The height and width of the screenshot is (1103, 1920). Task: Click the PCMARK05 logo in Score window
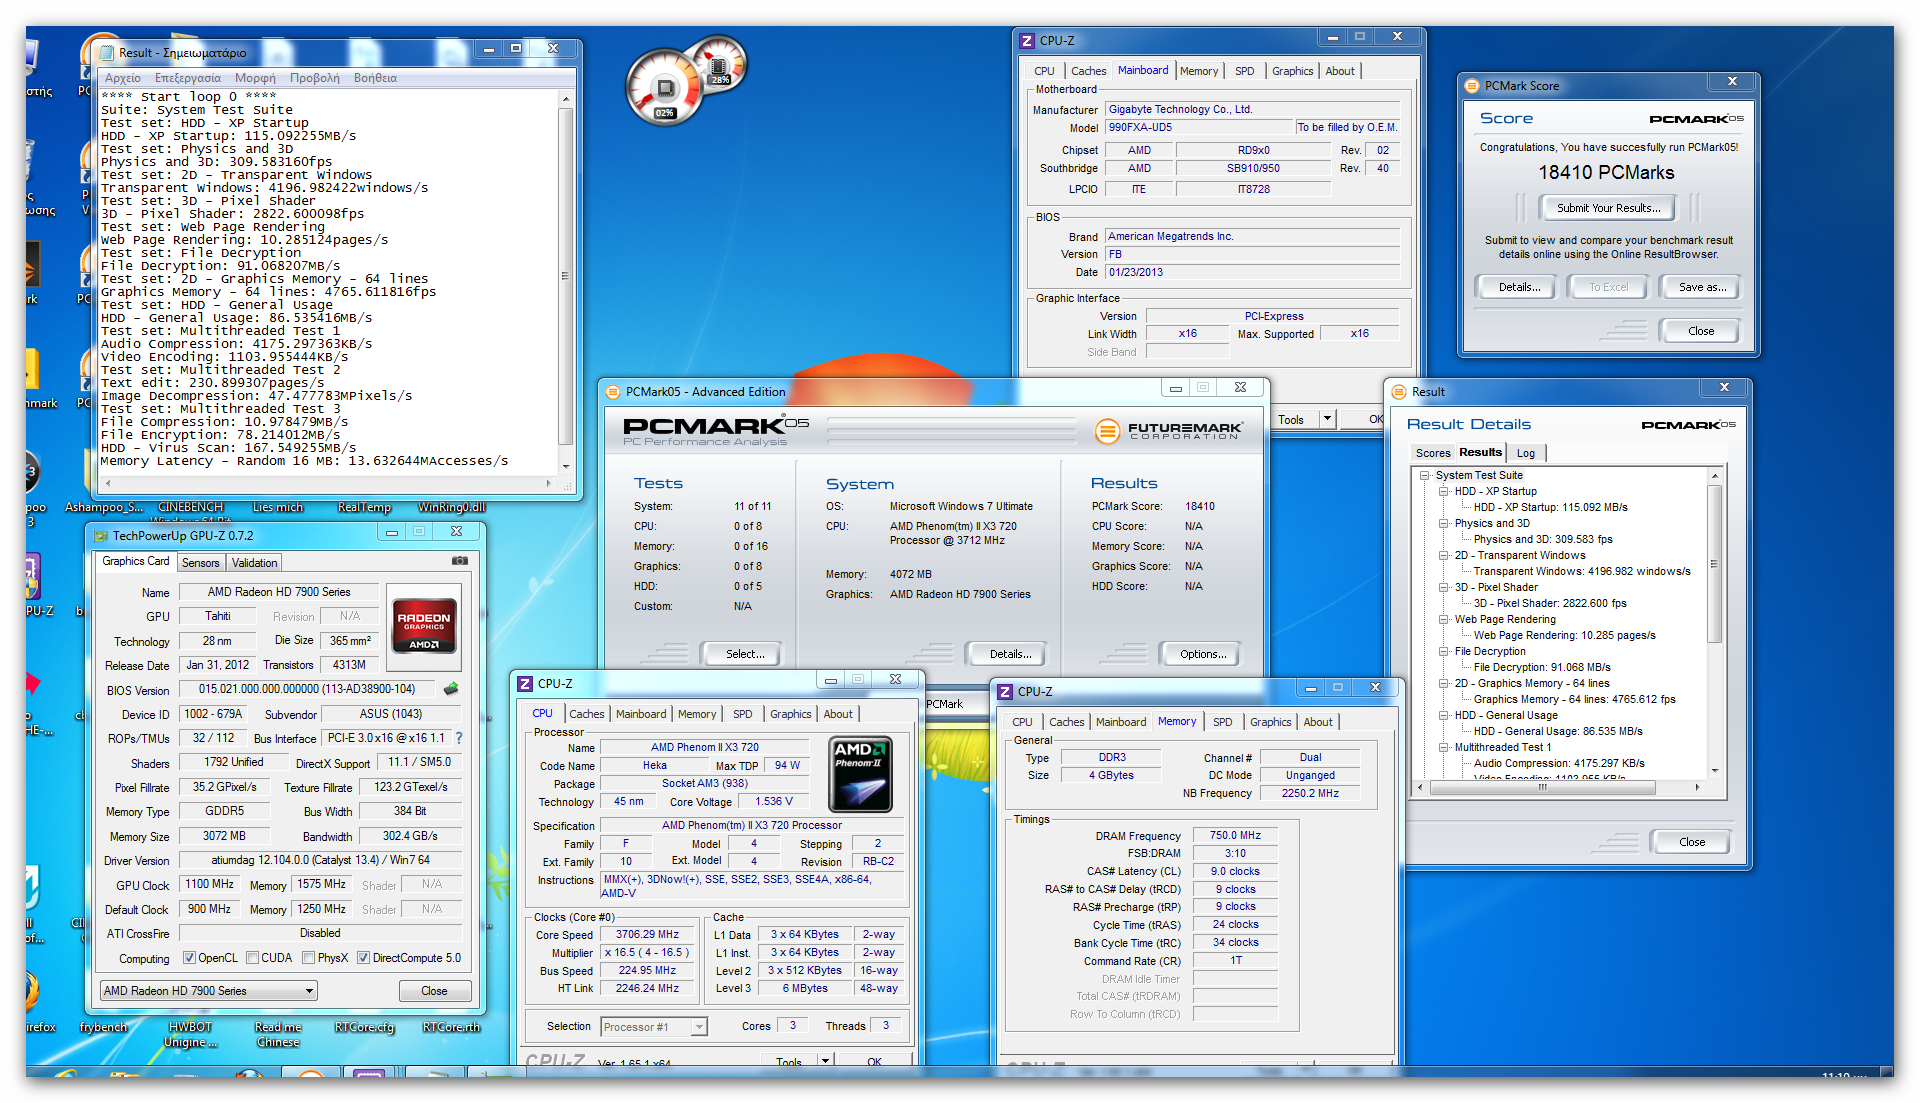coord(1696,119)
